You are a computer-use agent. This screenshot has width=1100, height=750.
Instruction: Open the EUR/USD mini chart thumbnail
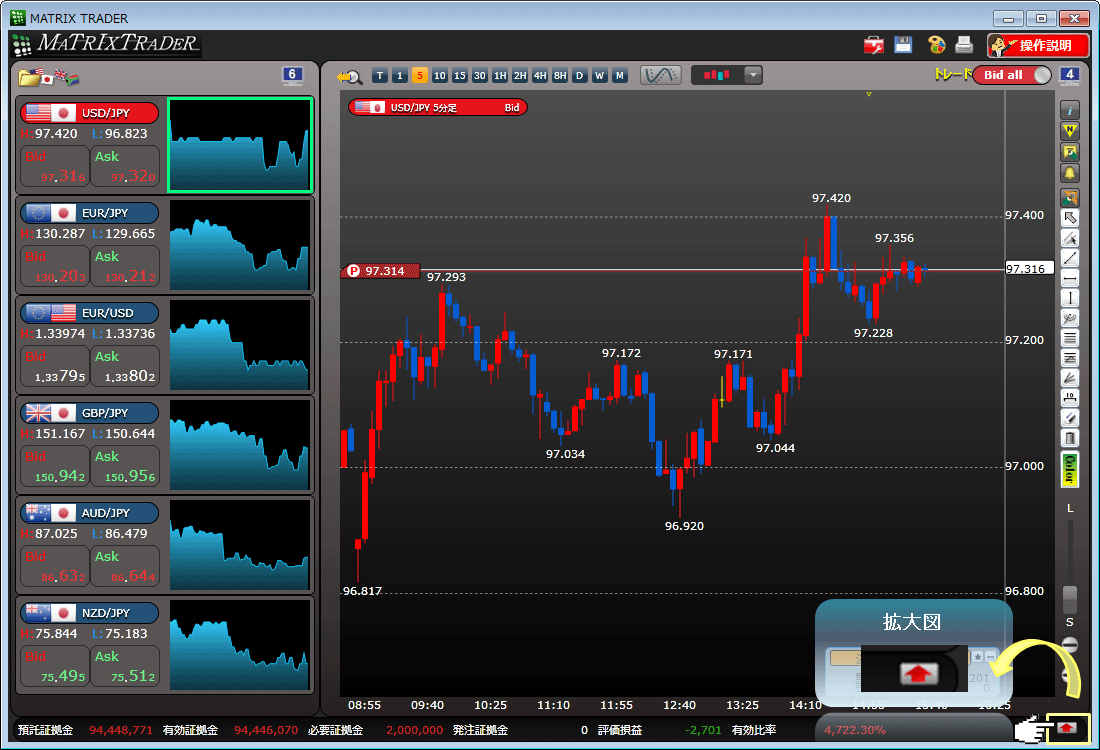pos(240,344)
